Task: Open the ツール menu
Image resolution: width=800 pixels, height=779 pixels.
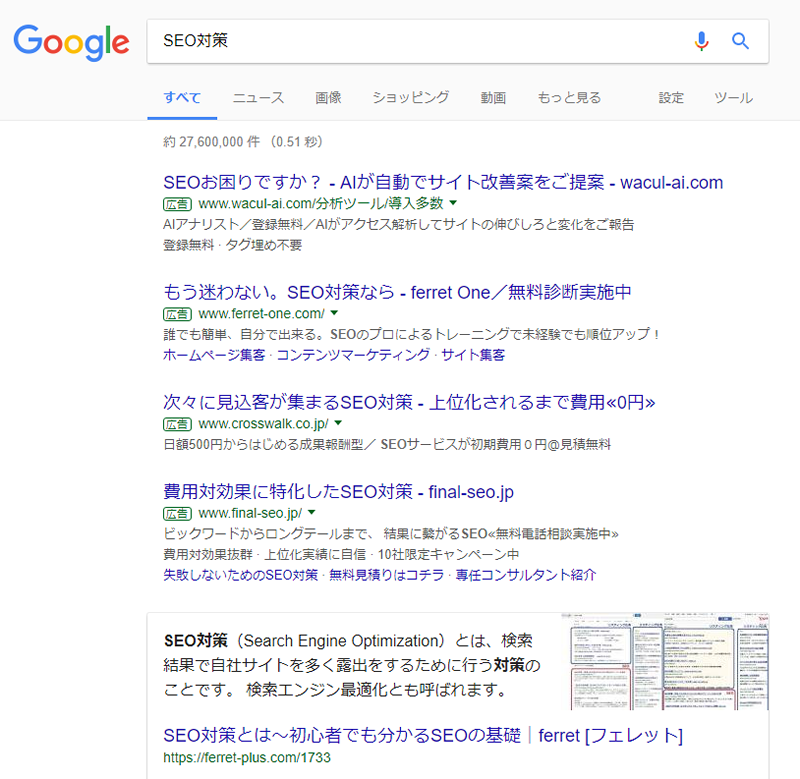Action: tap(733, 97)
